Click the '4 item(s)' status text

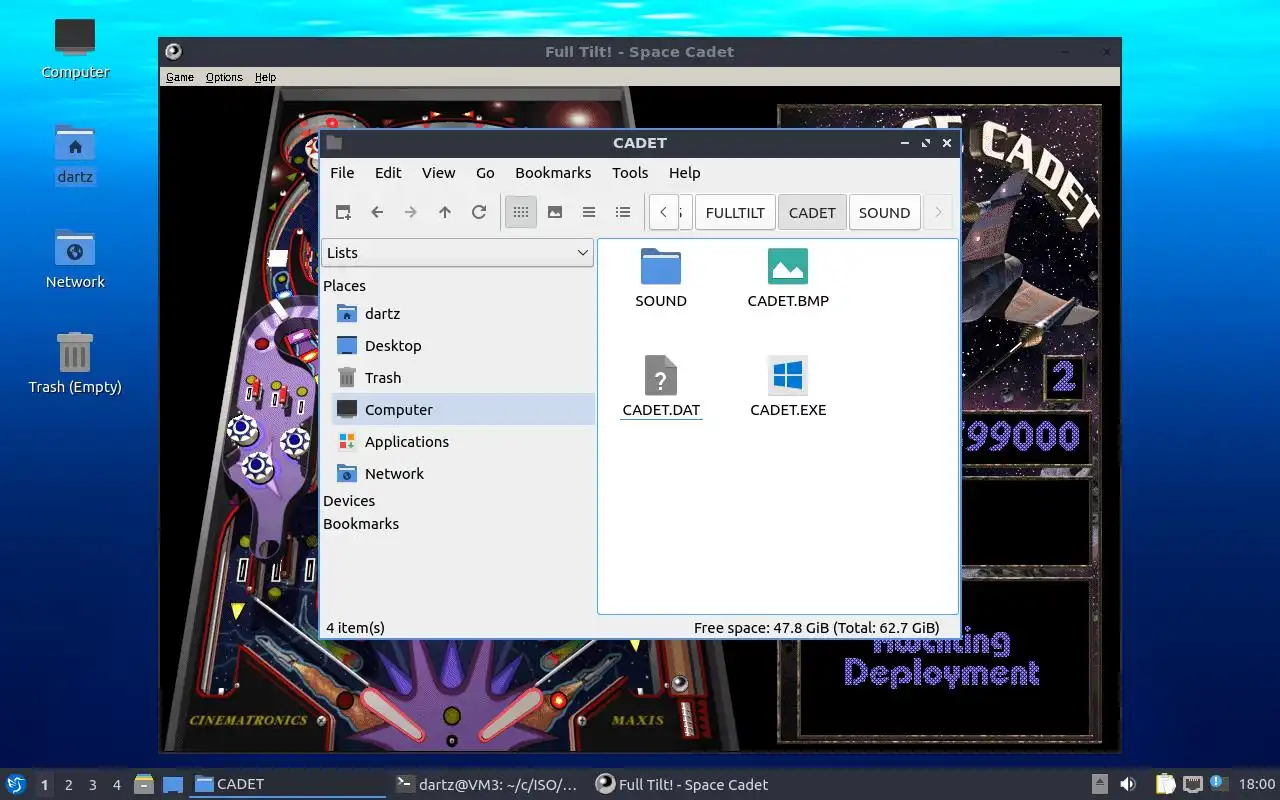(355, 628)
